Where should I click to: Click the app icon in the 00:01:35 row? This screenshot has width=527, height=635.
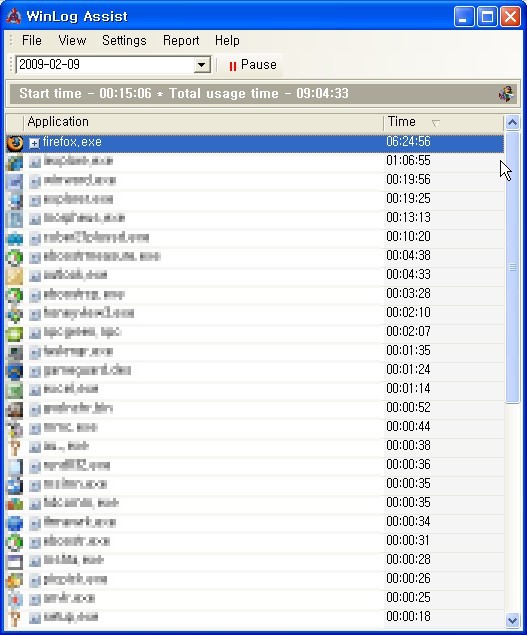(x=15, y=352)
